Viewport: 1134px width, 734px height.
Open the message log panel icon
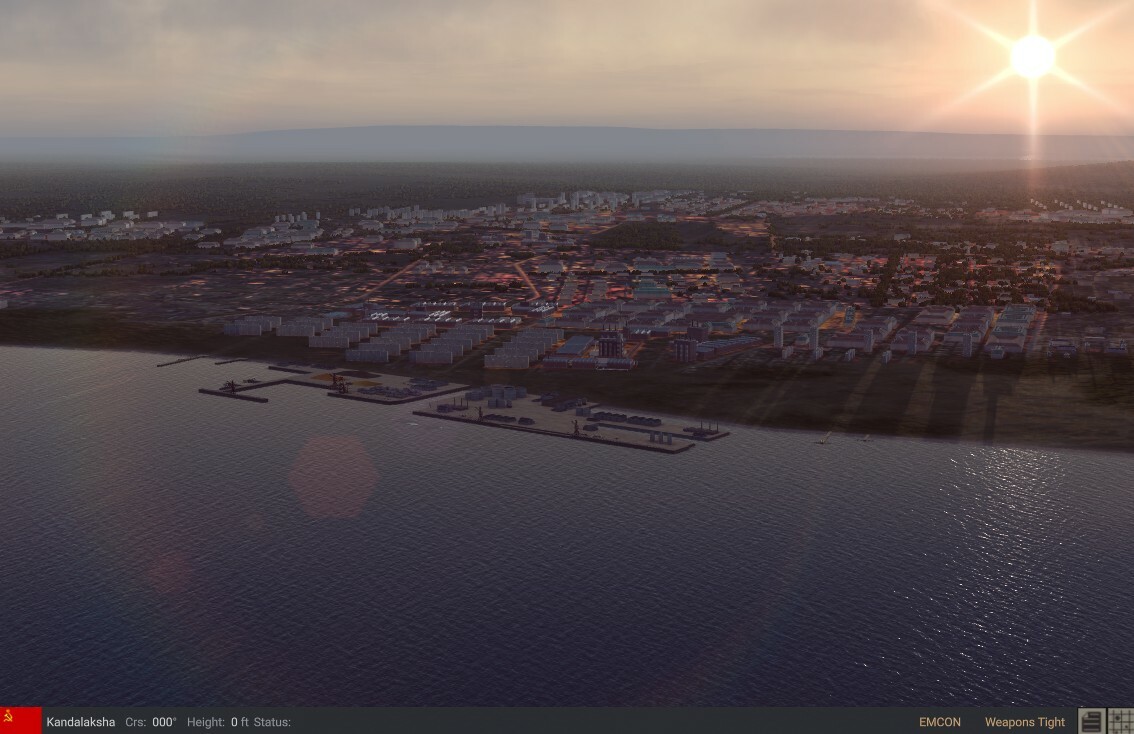[x=1091, y=722]
